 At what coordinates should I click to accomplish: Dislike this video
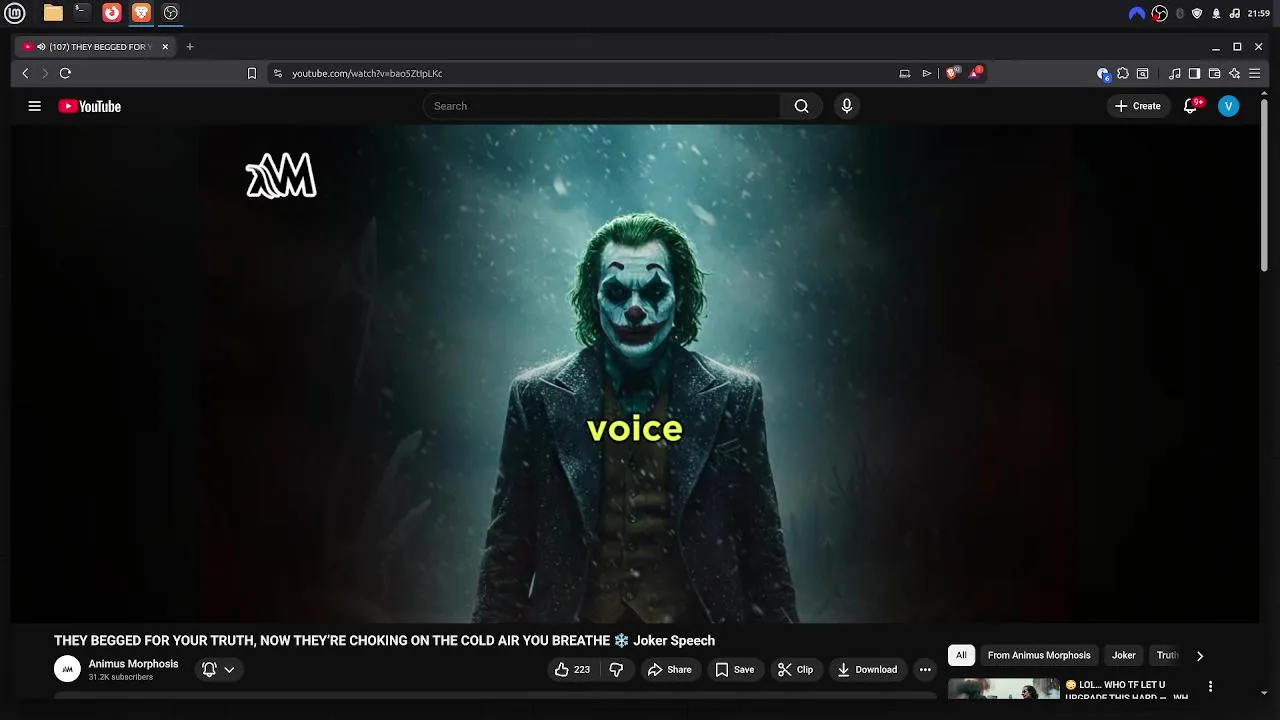point(616,670)
